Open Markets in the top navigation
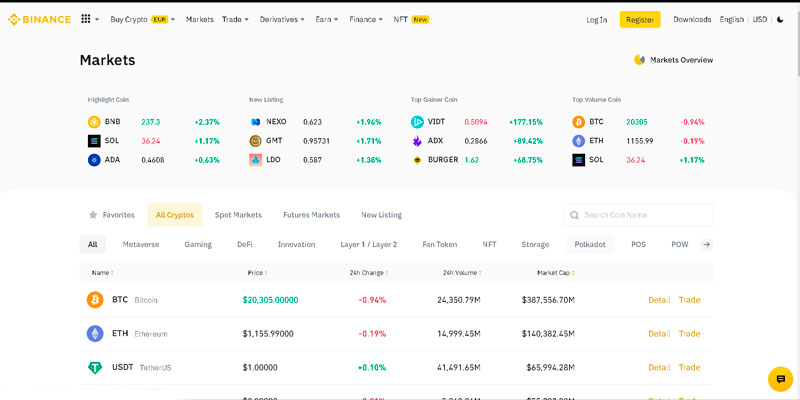The width and height of the screenshot is (800, 400). tap(199, 19)
